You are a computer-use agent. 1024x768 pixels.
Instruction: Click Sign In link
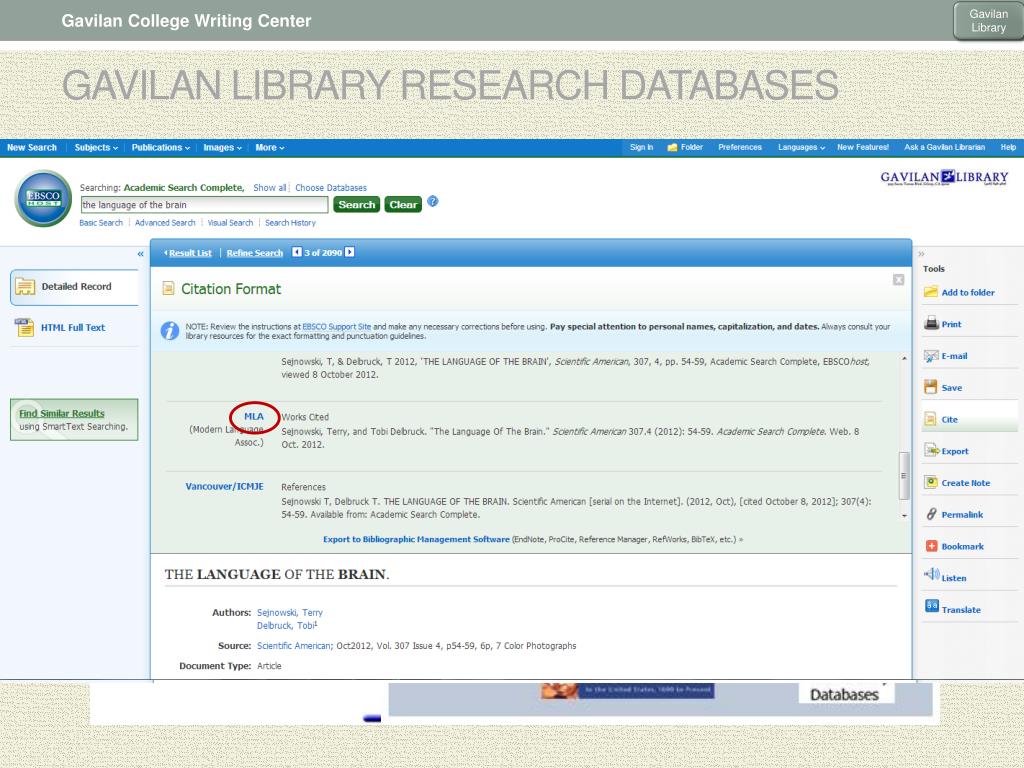(x=641, y=148)
